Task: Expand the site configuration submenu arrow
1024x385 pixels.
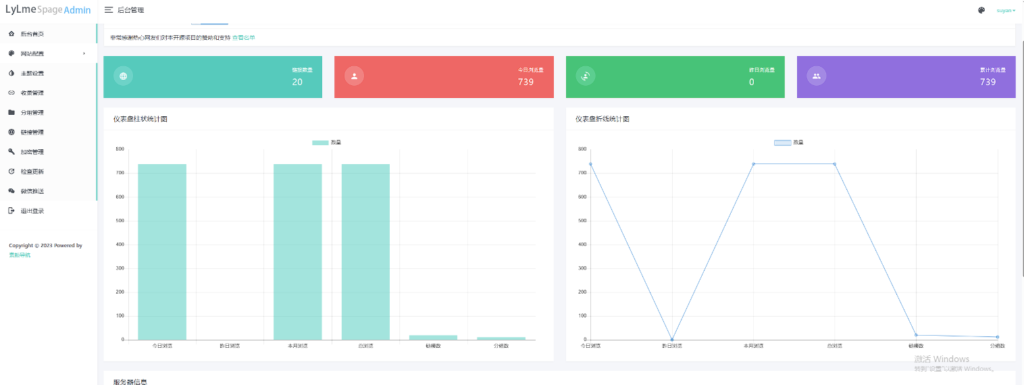Action: 84,54
